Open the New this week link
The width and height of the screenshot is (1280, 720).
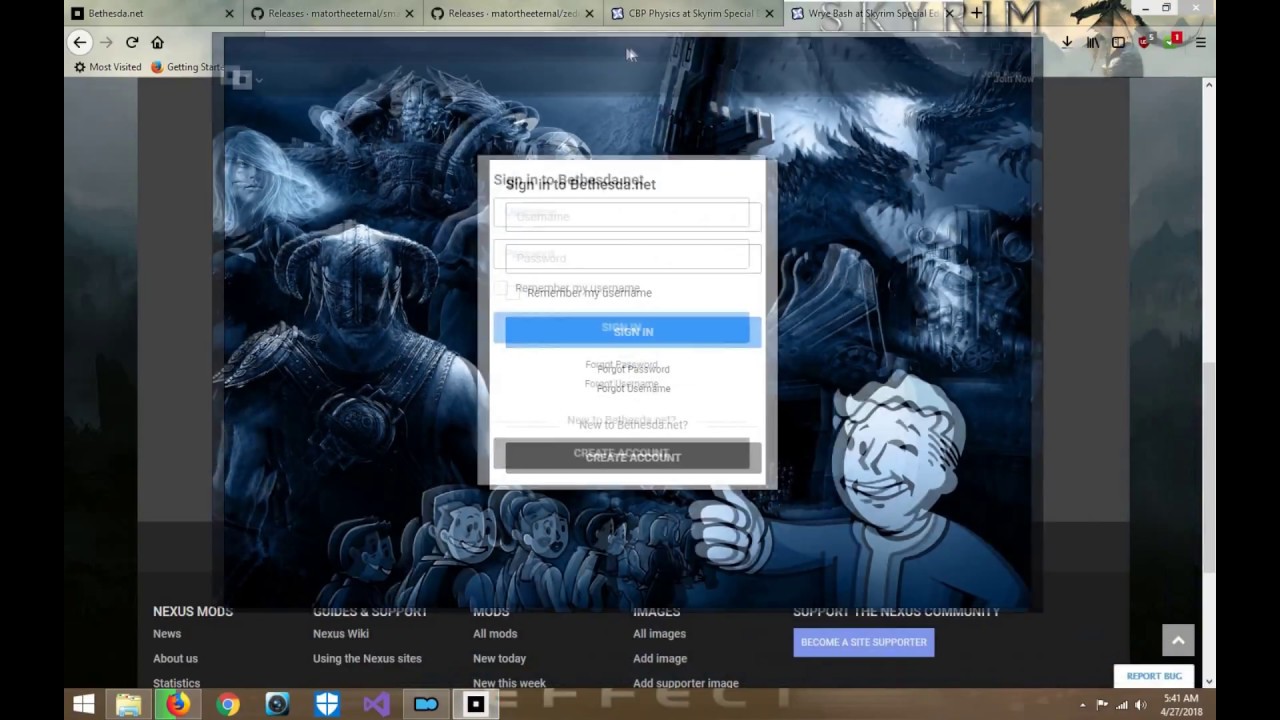(509, 683)
